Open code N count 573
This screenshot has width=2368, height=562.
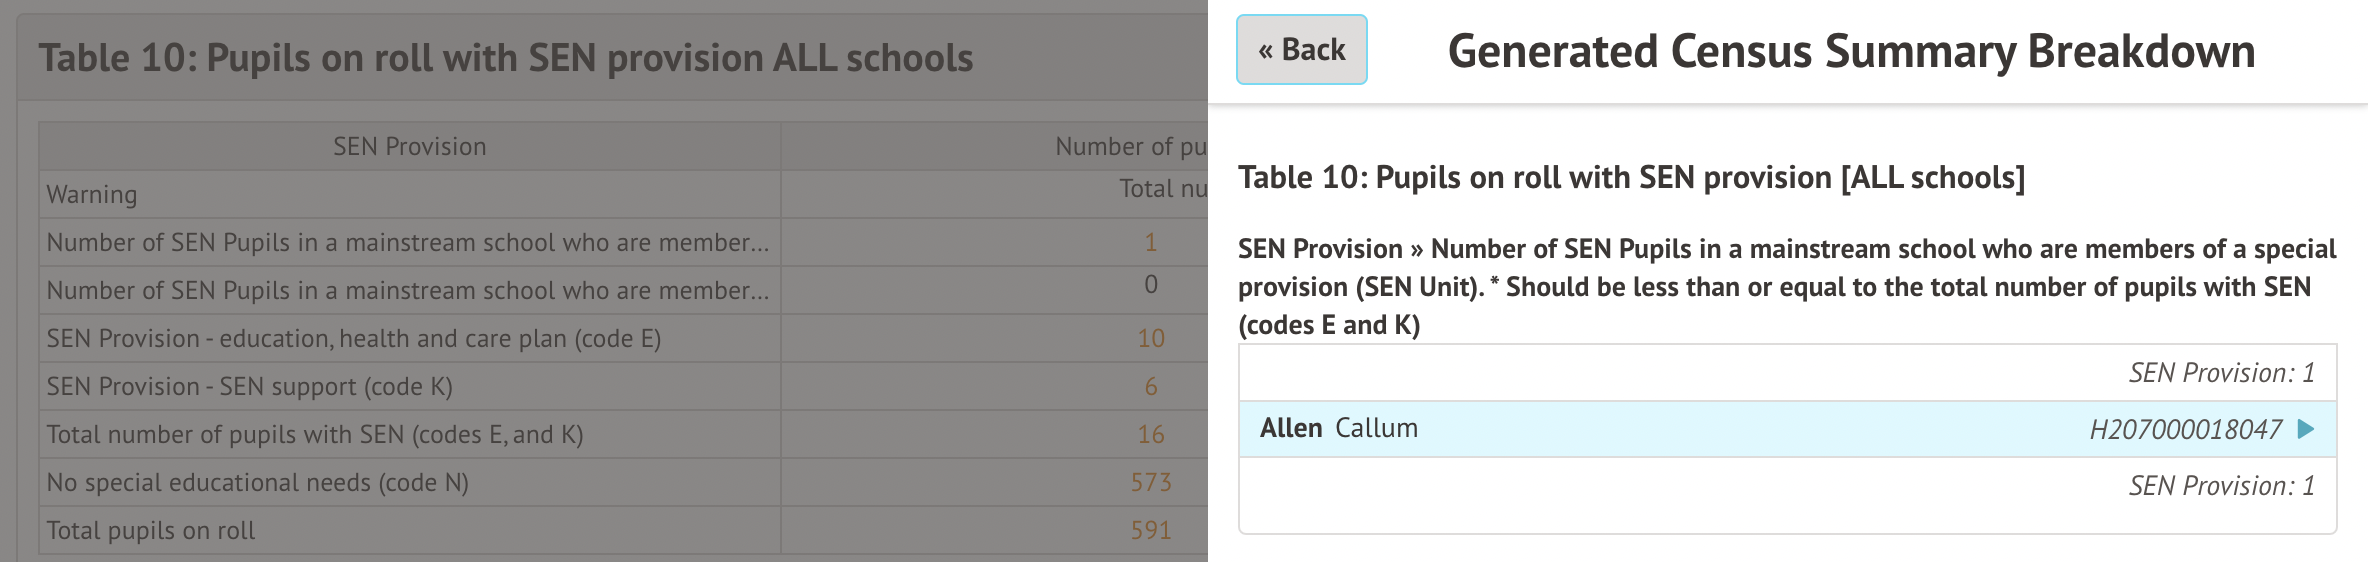[1150, 482]
